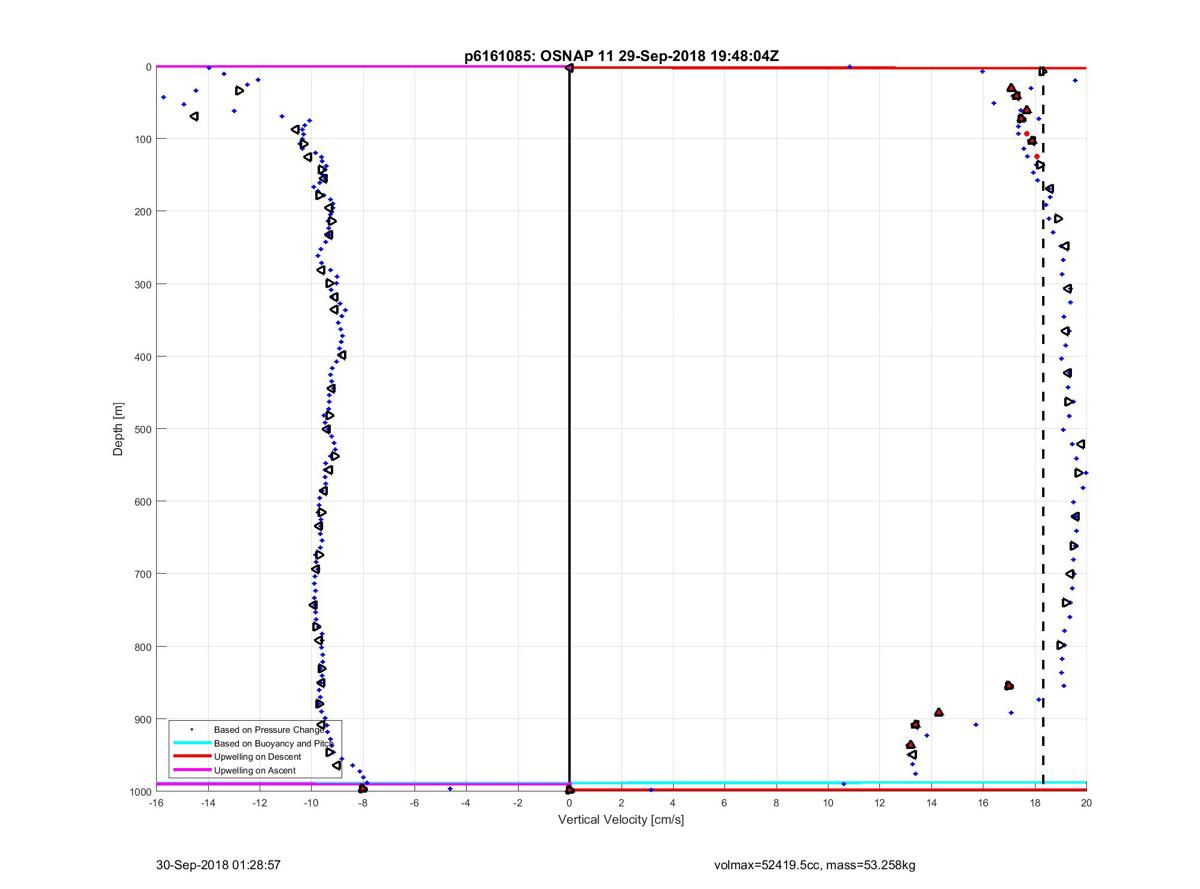
Task: Click the '100' tick label on the depth axis
Action: coord(142,139)
